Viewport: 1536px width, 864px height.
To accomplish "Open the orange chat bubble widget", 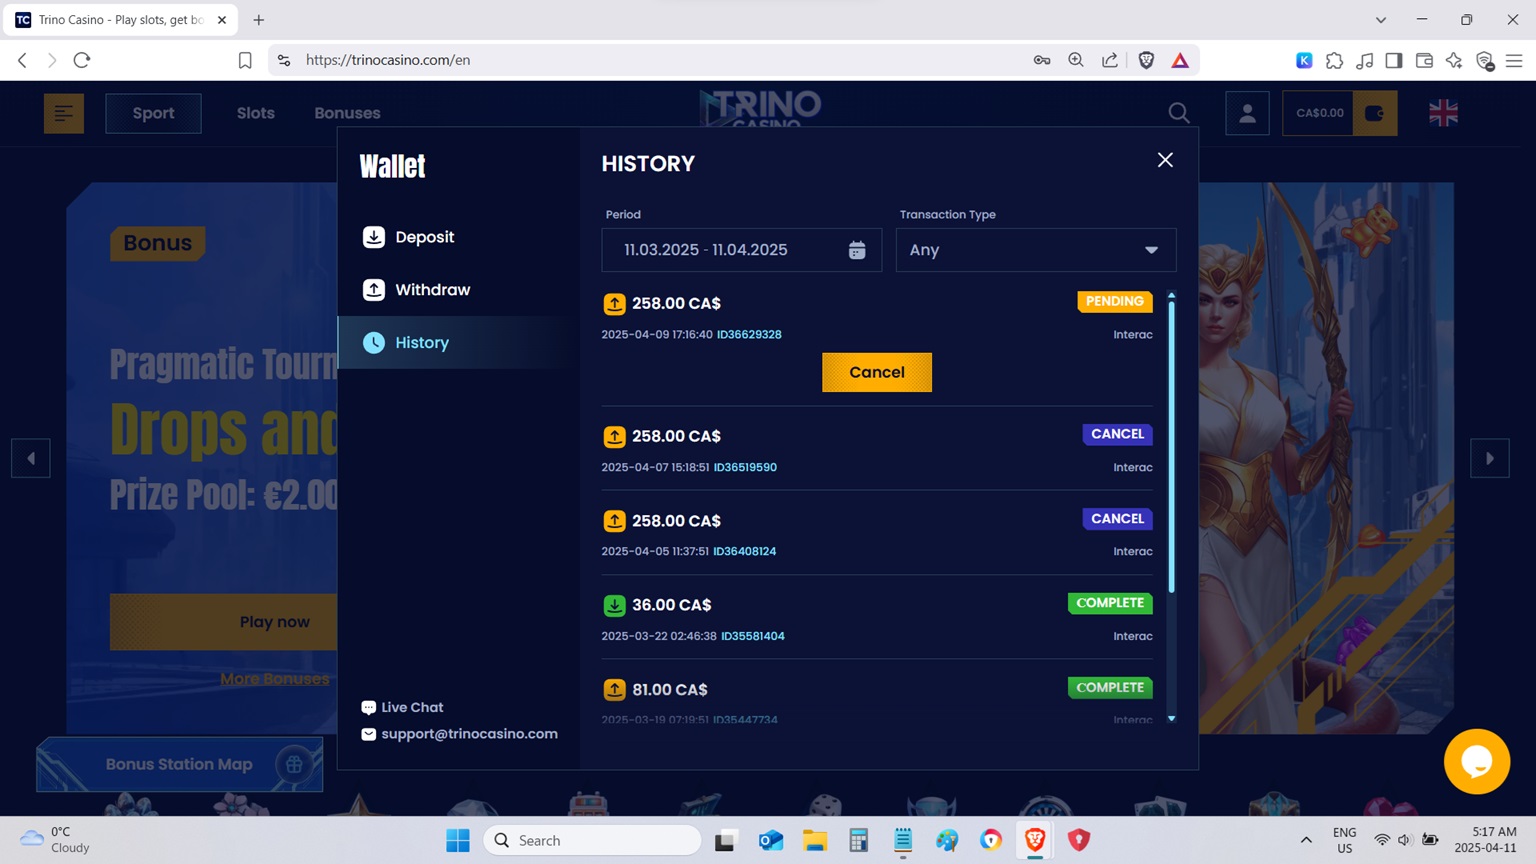I will pyautogui.click(x=1477, y=761).
